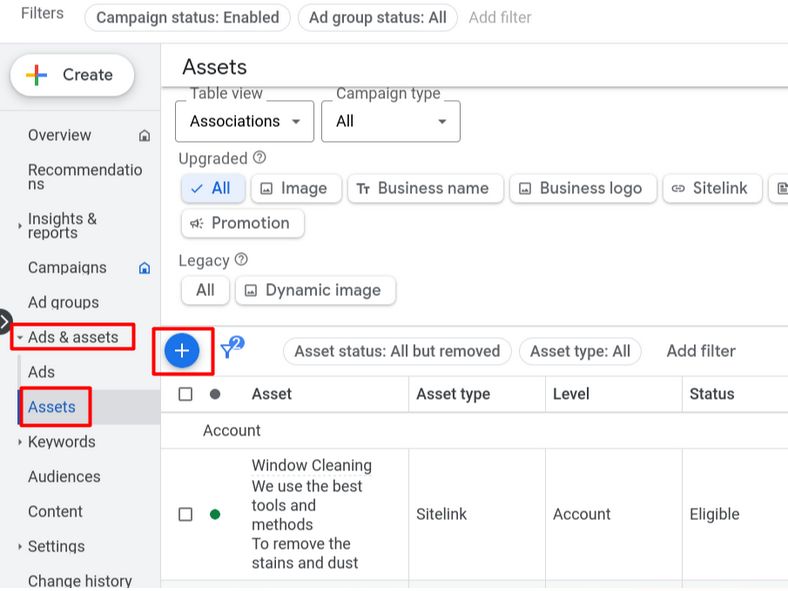Image resolution: width=788 pixels, height=591 pixels.
Task: Click home icon beside Campaigns
Action: pyautogui.click(x=144, y=268)
